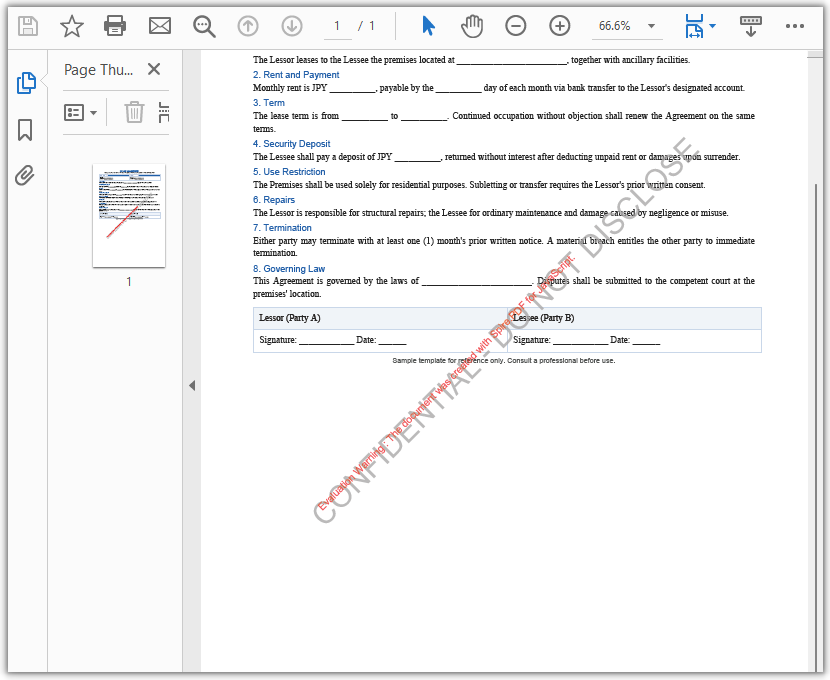This screenshot has width=830, height=680.
Task: Go to the previous page arrow
Action: click(248, 26)
